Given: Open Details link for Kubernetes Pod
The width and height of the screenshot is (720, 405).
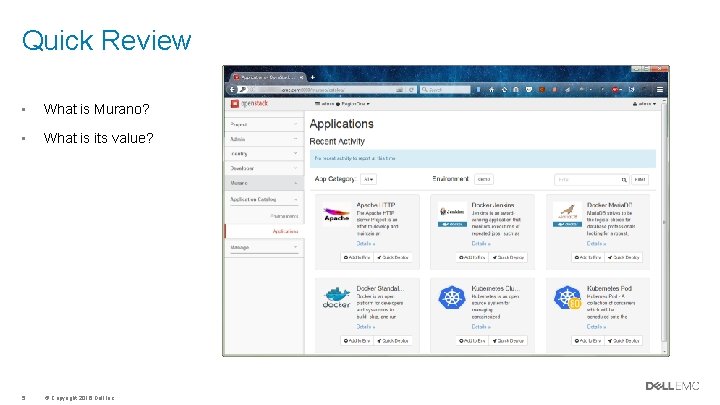Looking at the screenshot, I should tap(596, 326).
